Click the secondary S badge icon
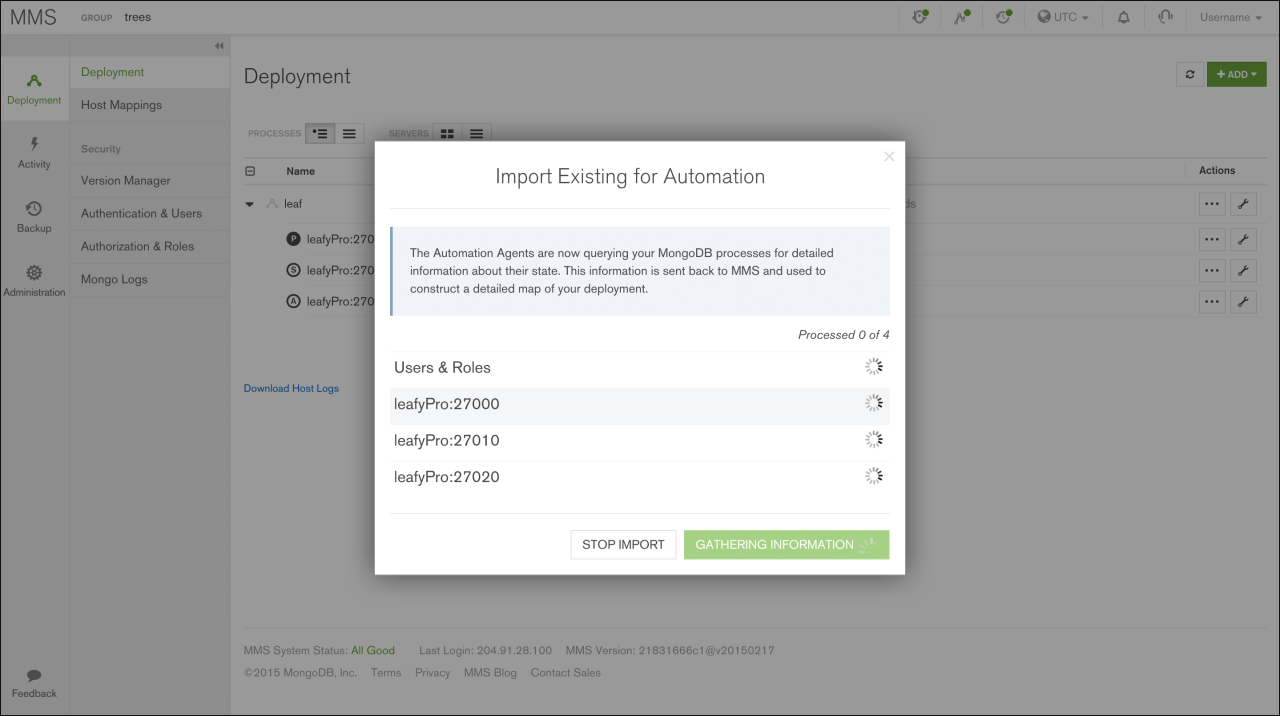The width and height of the screenshot is (1280, 716). coord(293,270)
